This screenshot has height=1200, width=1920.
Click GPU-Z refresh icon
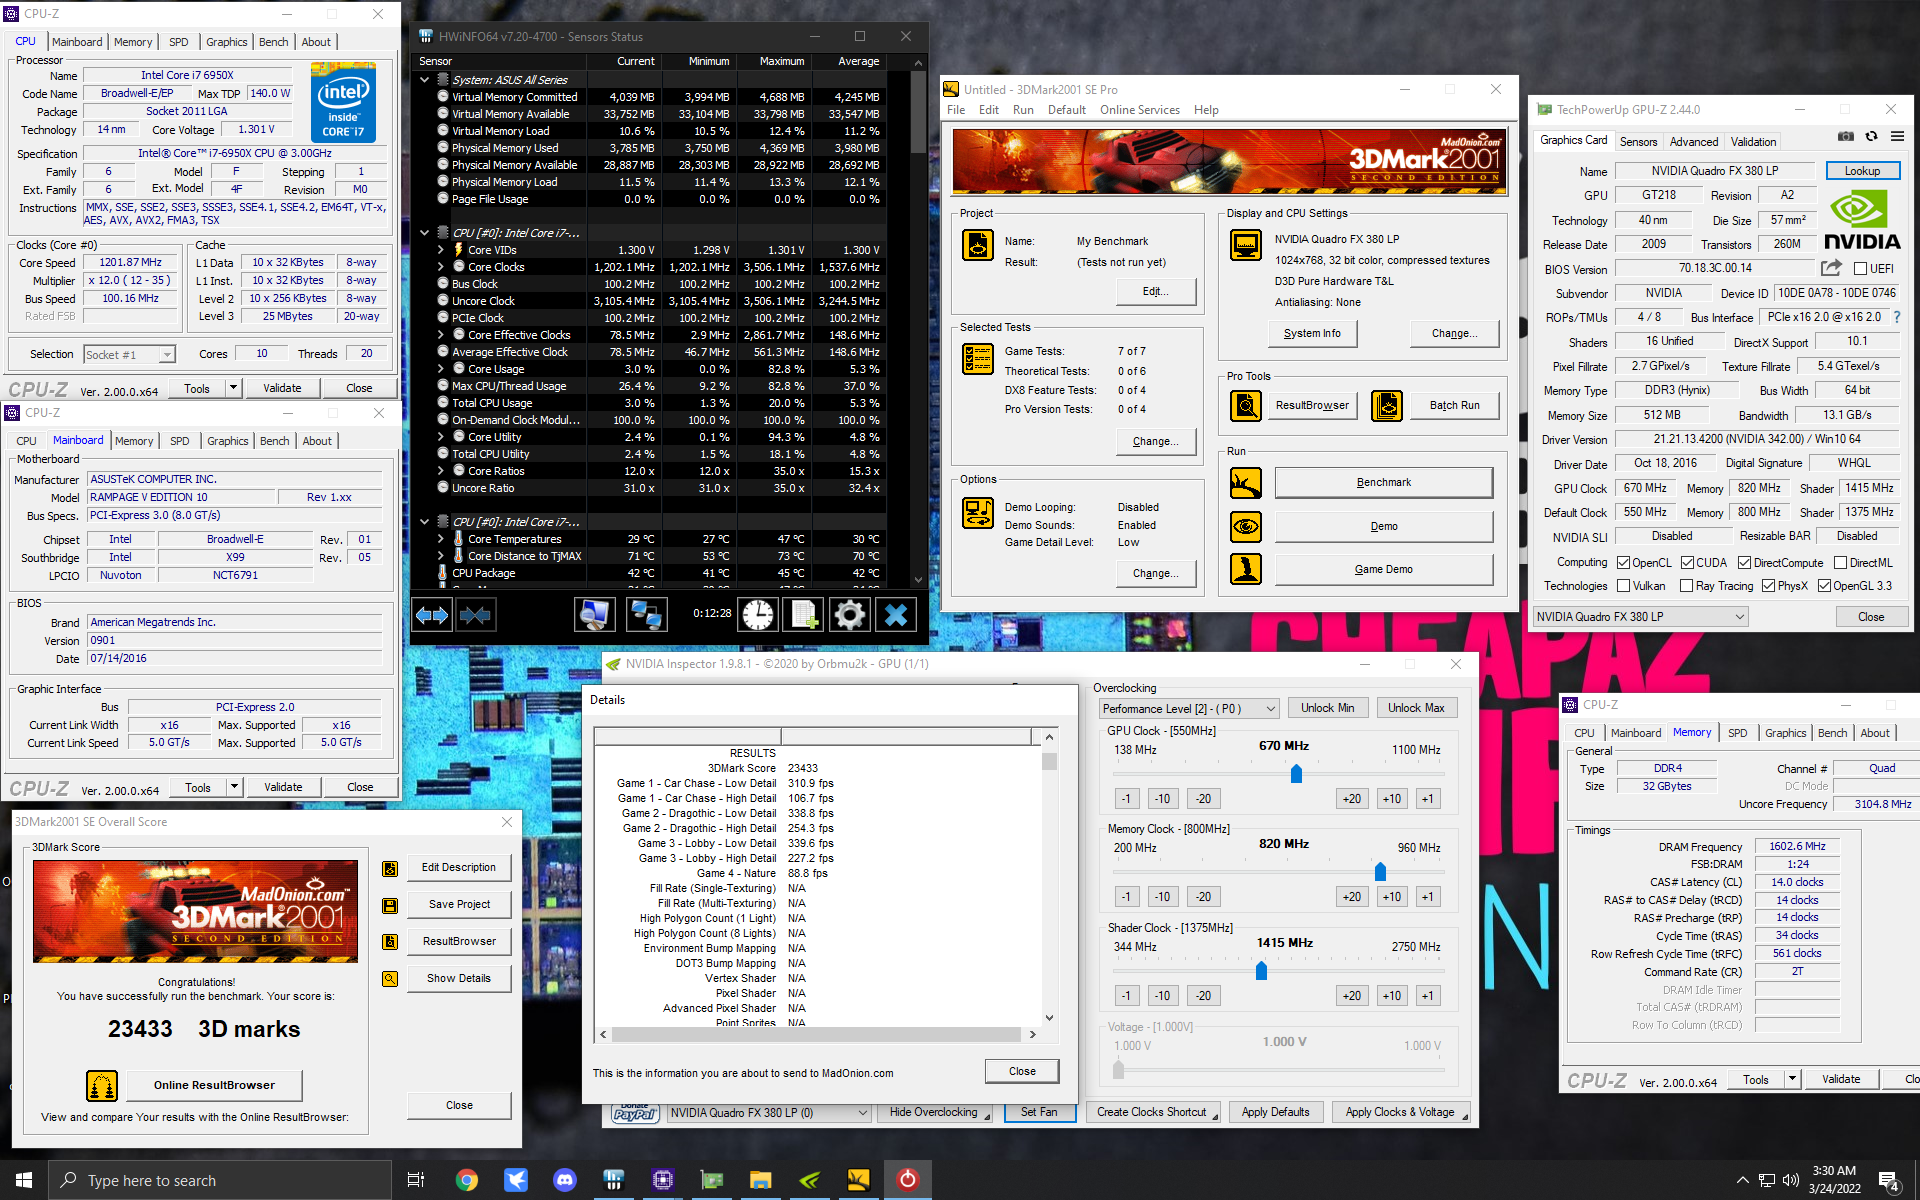pos(1871,137)
